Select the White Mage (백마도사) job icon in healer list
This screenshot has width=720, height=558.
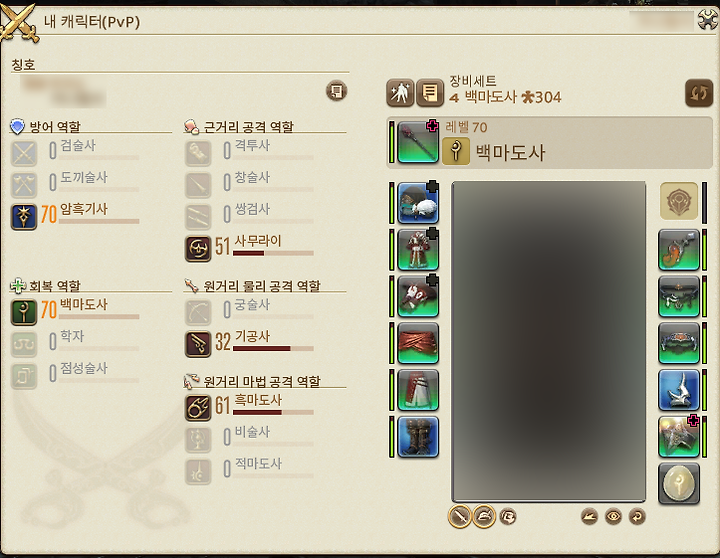pos(24,312)
